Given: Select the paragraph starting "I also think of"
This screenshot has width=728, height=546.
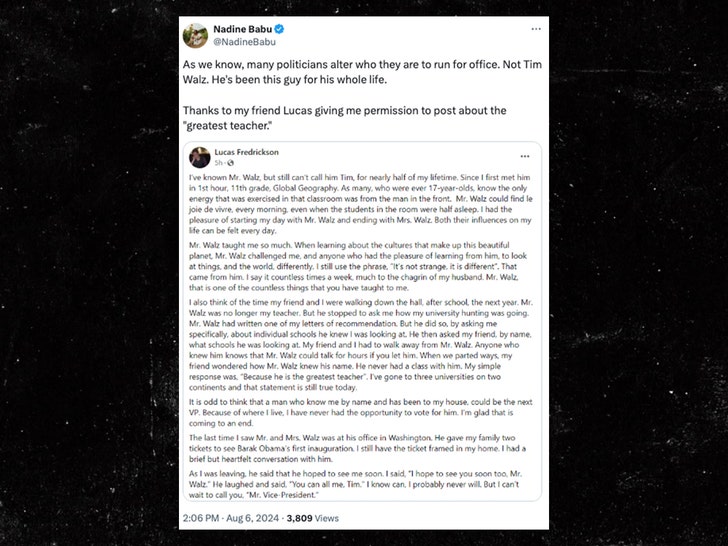Looking at the screenshot, I should coord(364,355).
